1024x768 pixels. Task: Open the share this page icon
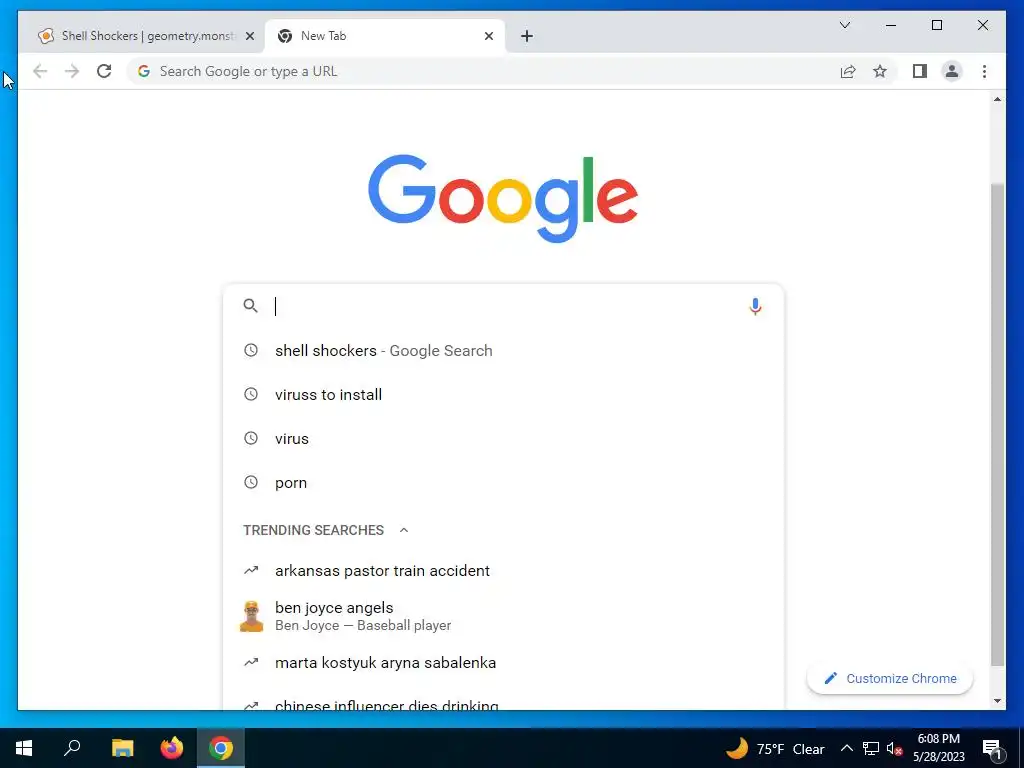[x=848, y=71]
